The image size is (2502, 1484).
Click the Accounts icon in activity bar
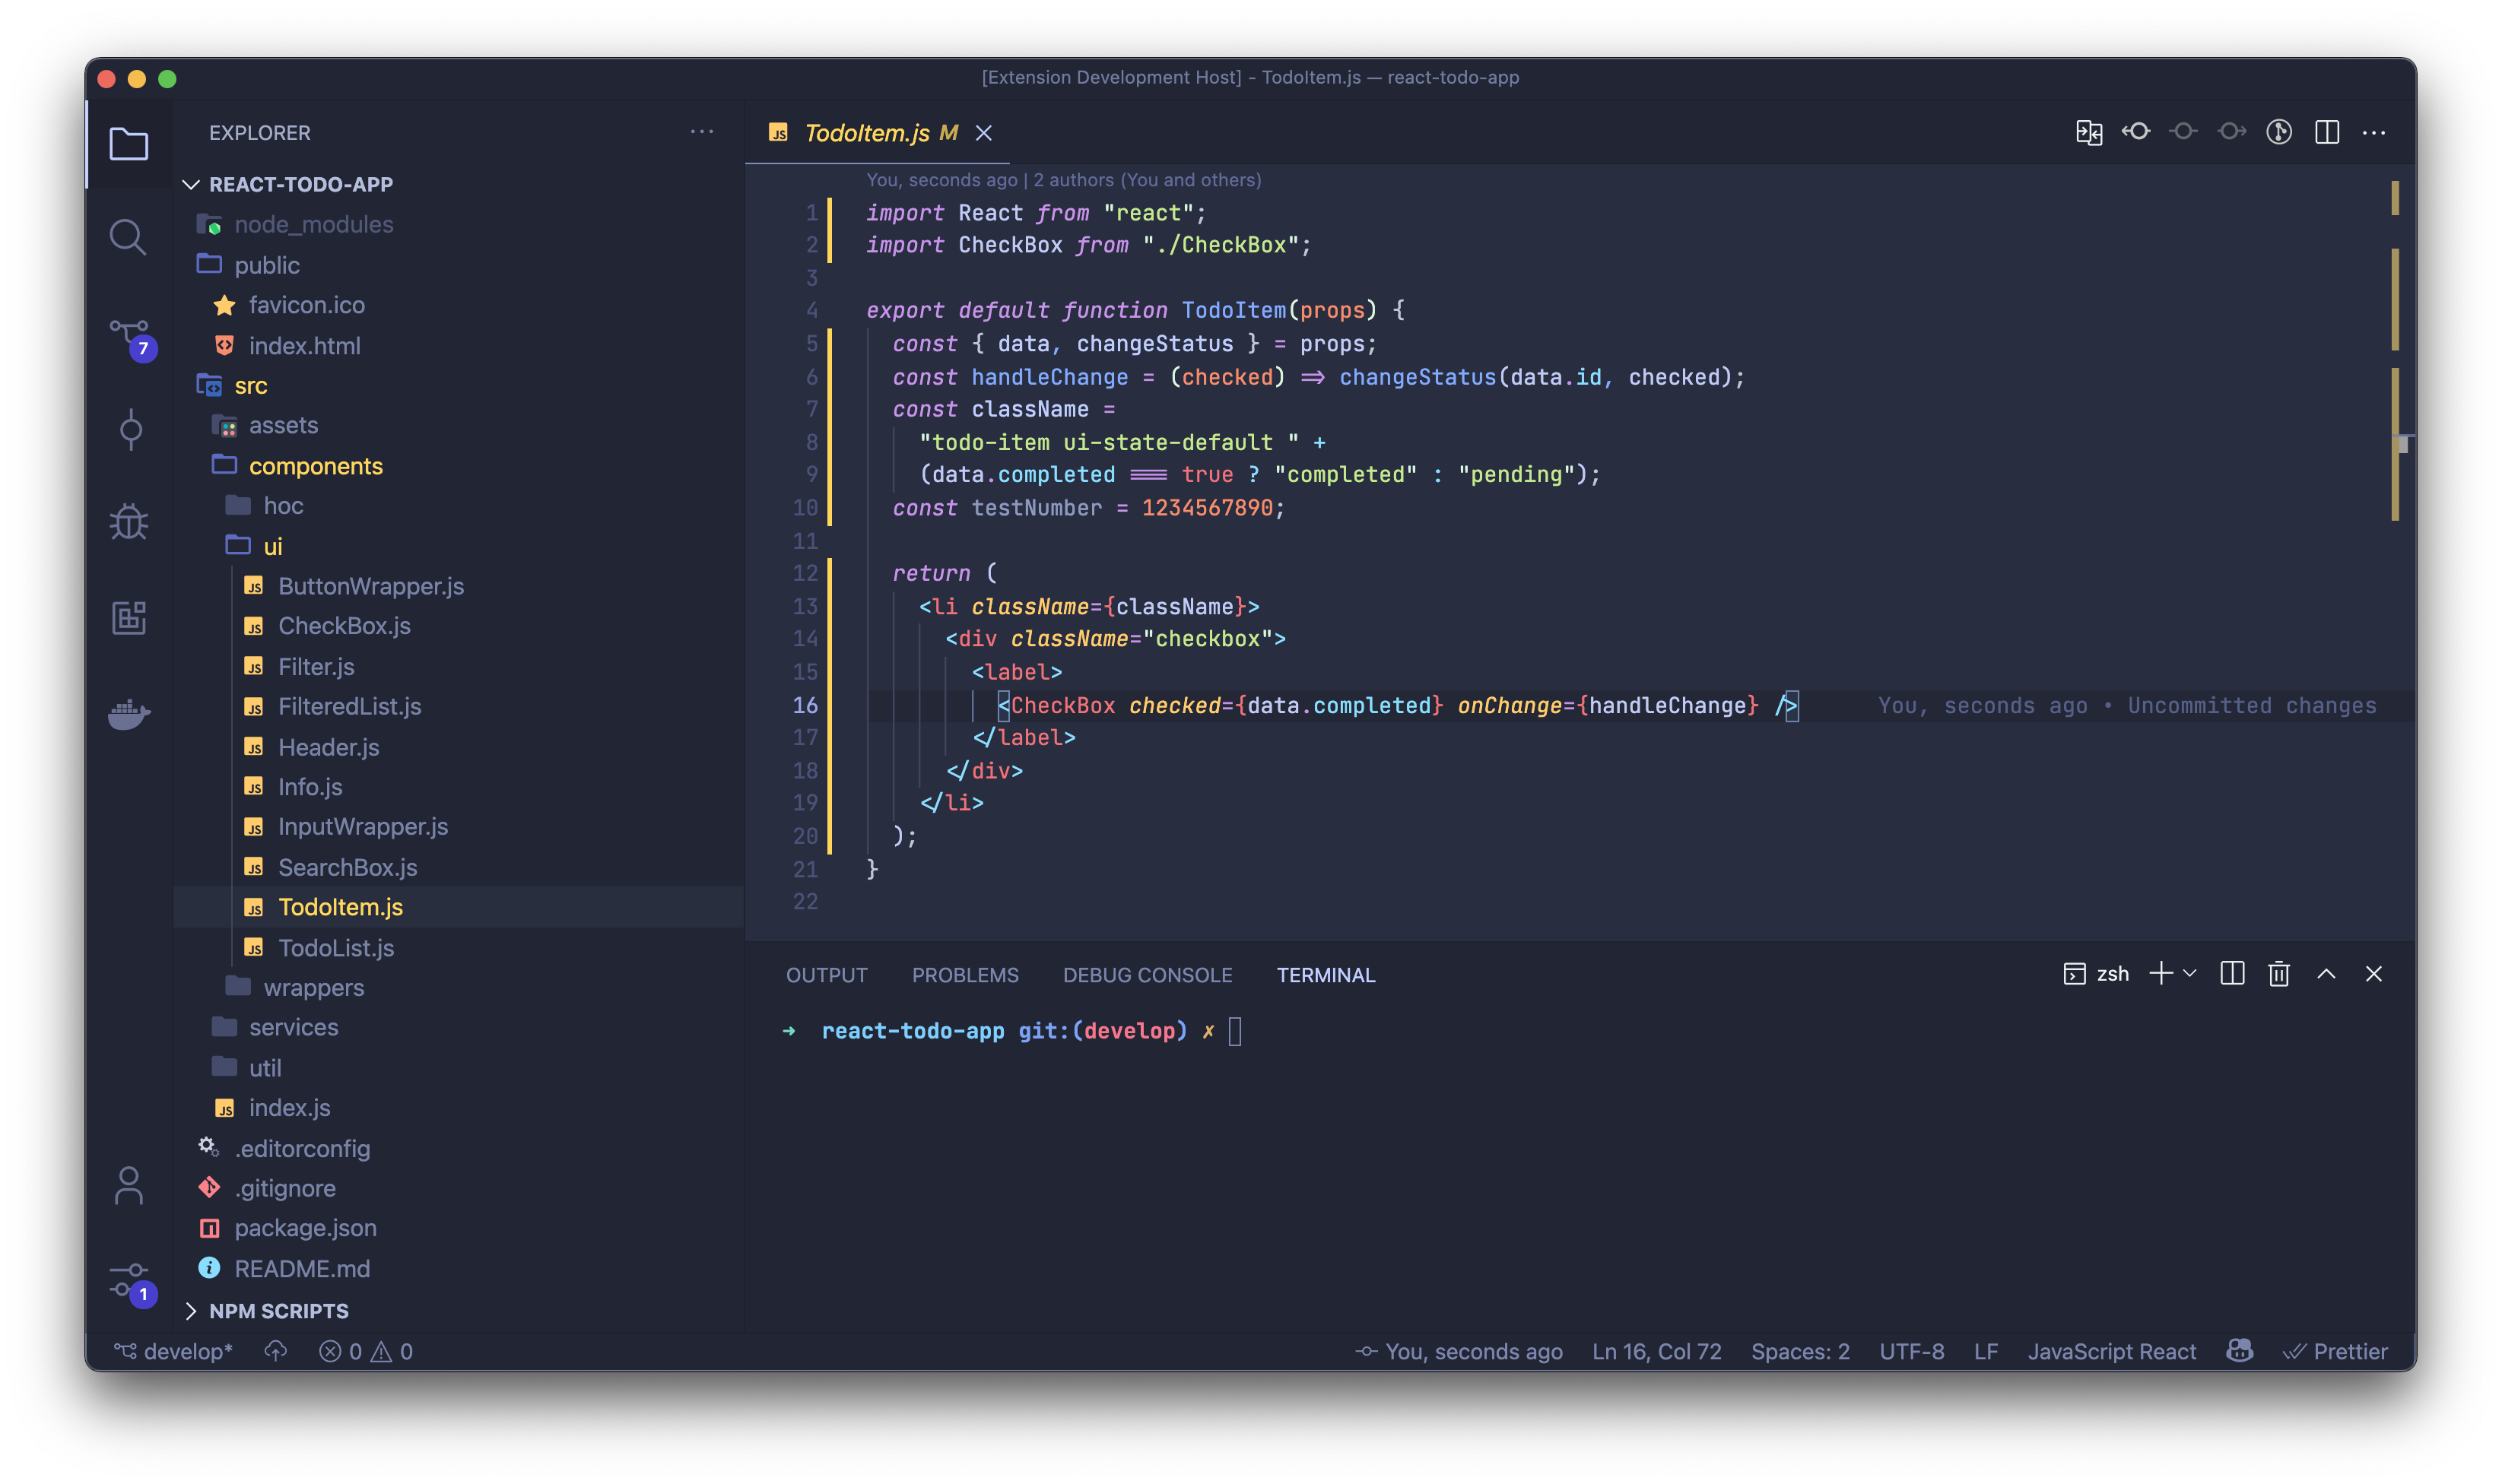(129, 1186)
